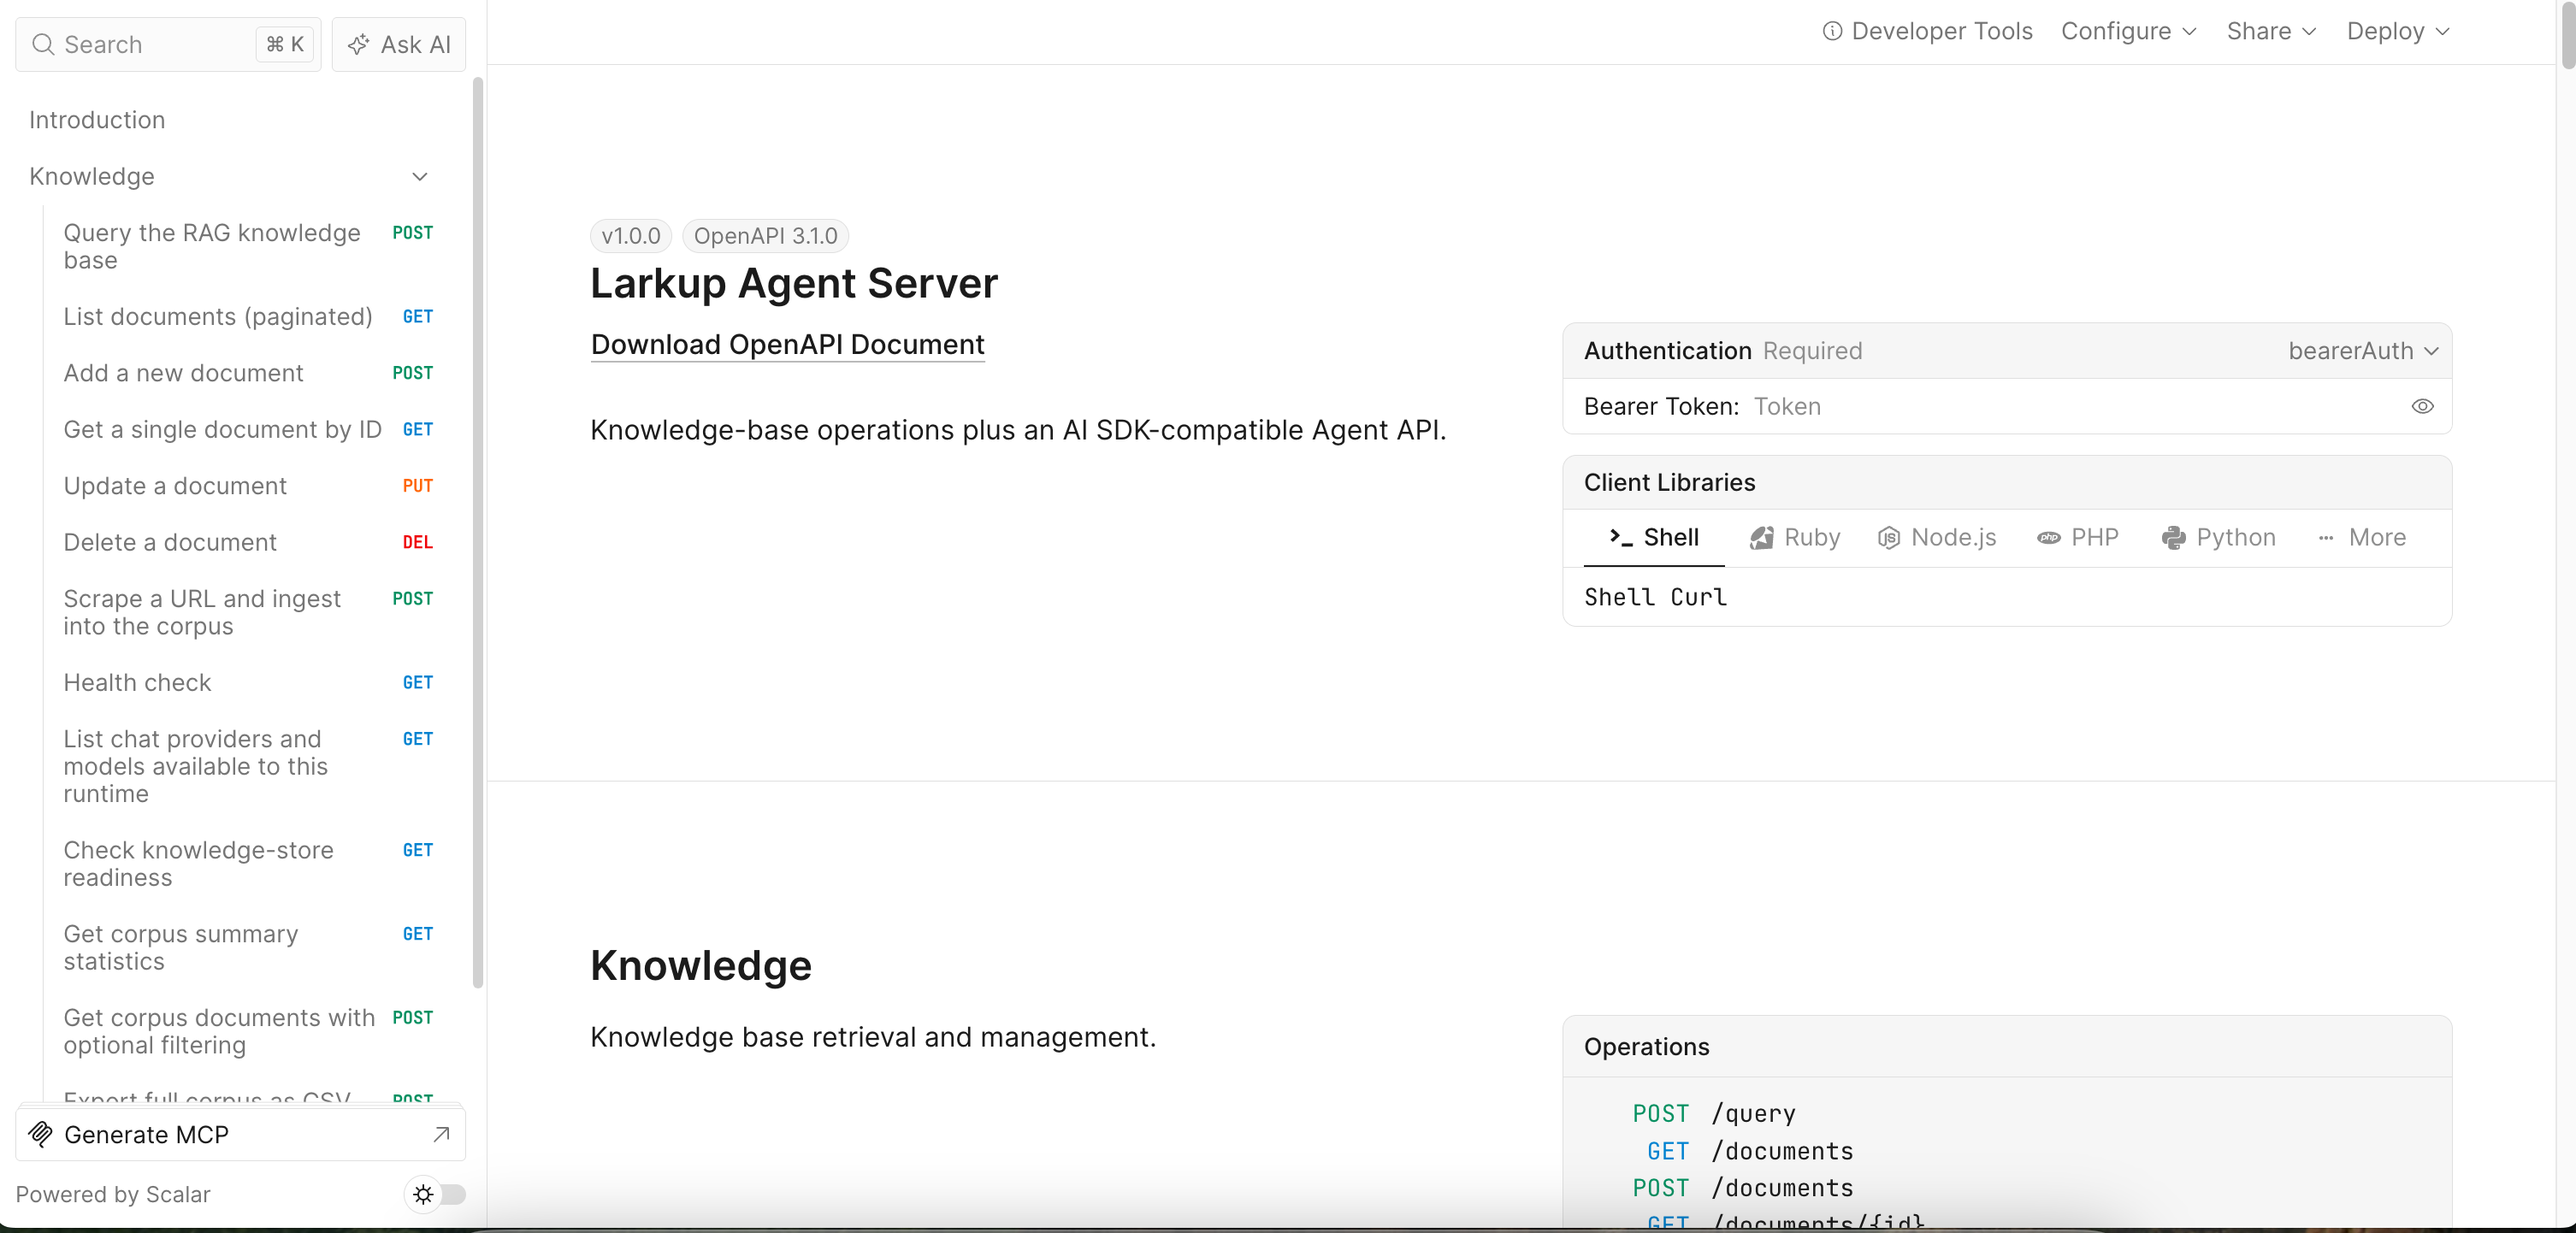Image resolution: width=2576 pixels, height=1233 pixels.
Task: Open Delete a document entry
Action: pos(248,542)
